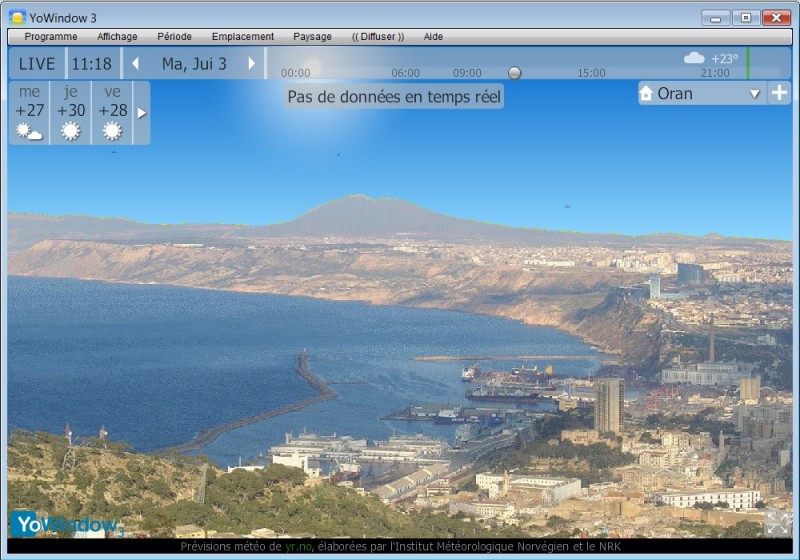Click the 00:00 mark on timeline
This screenshot has height=560, width=800.
tap(295, 73)
